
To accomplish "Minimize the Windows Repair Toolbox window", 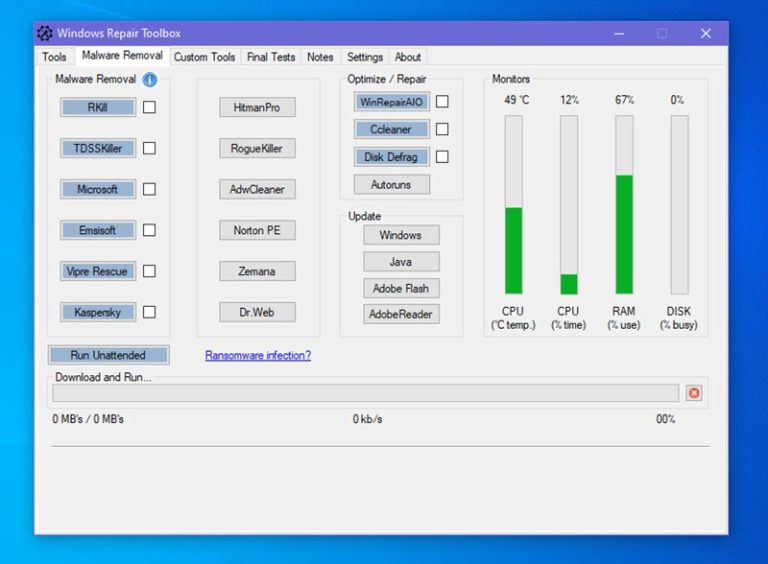I will pos(619,33).
